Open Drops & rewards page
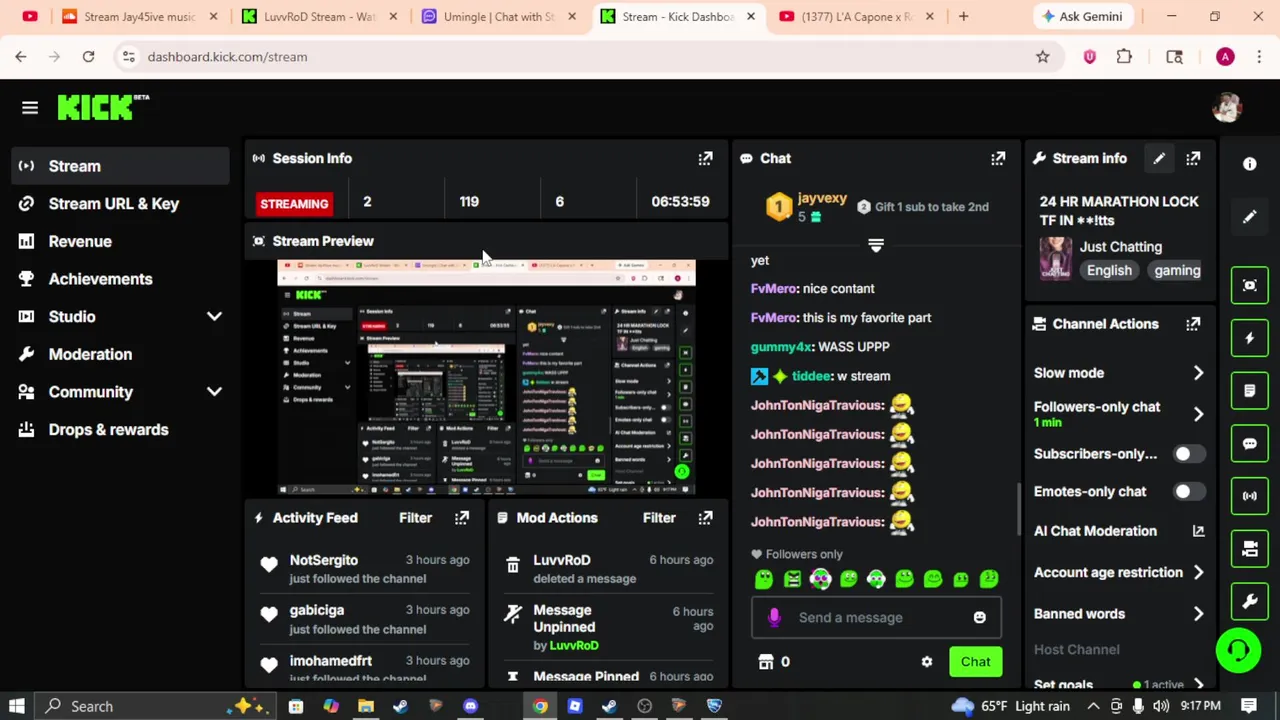Viewport: 1280px width, 720px height. click(120, 430)
